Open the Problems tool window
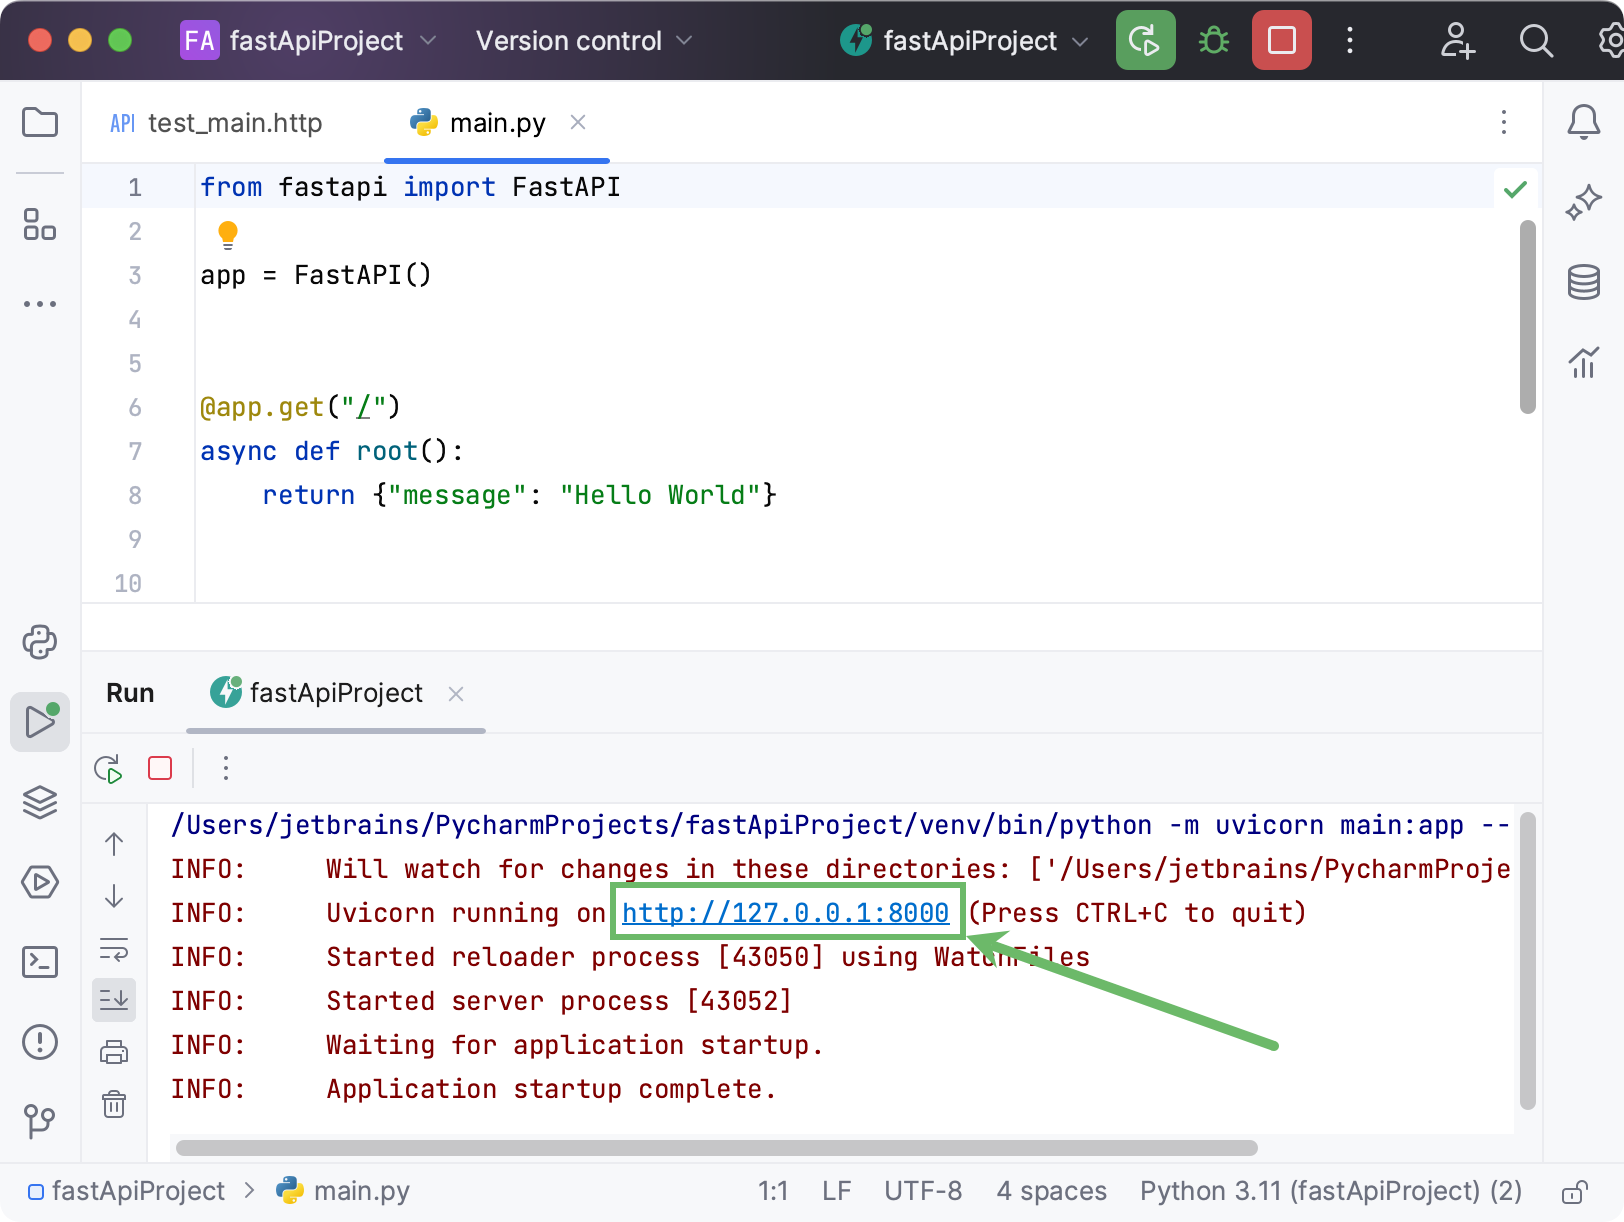Image resolution: width=1624 pixels, height=1222 pixels. point(40,1042)
